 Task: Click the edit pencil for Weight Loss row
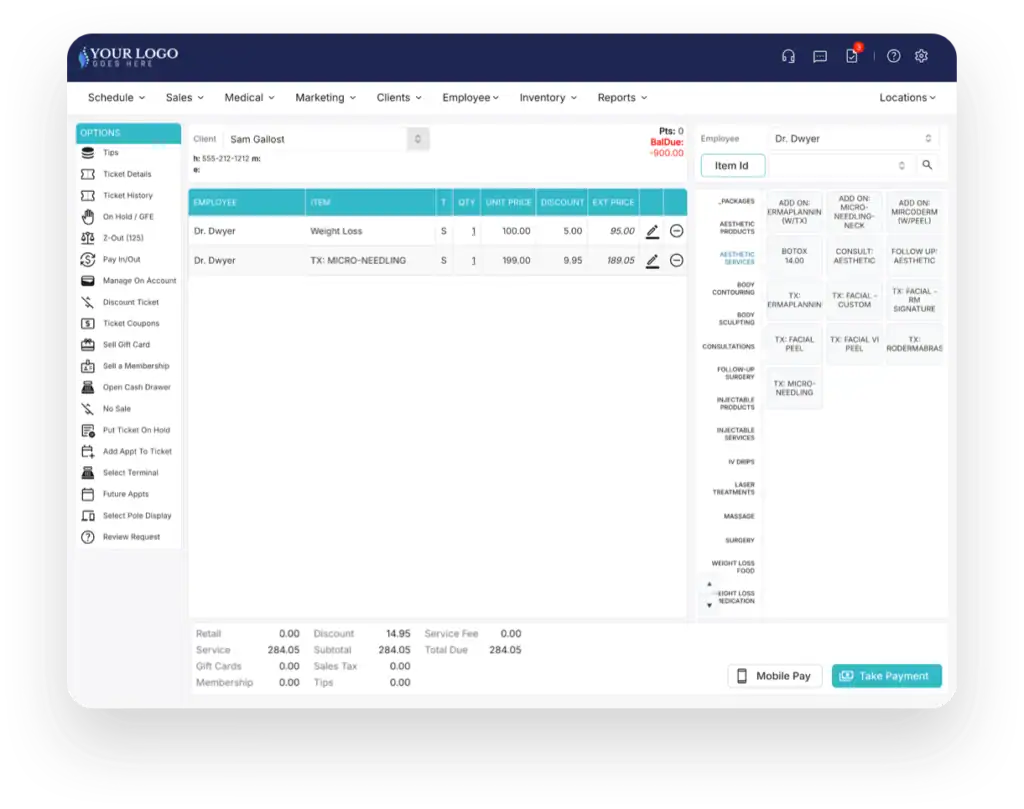(652, 232)
